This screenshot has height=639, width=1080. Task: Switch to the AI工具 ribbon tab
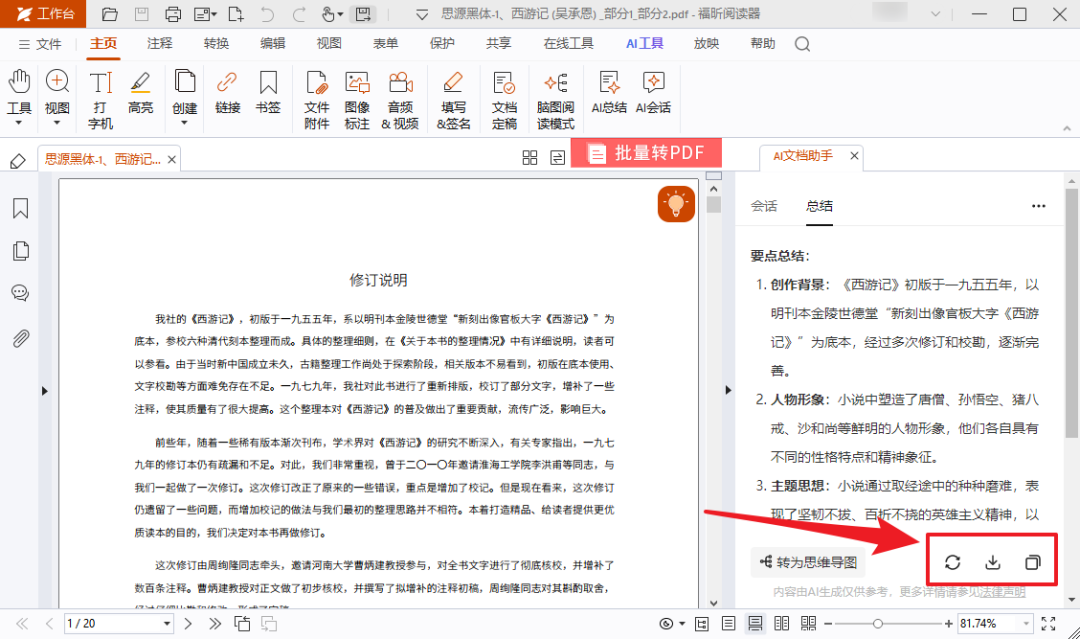point(645,43)
